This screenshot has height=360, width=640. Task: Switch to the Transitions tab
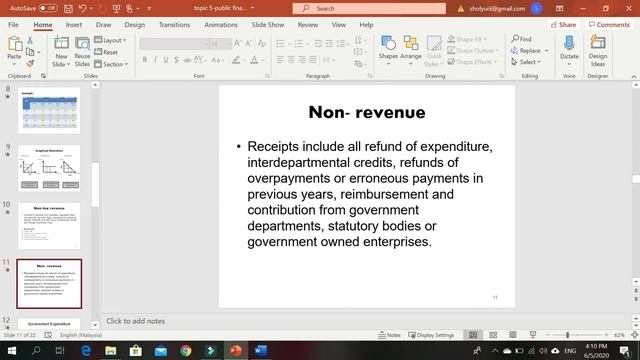tap(174, 24)
